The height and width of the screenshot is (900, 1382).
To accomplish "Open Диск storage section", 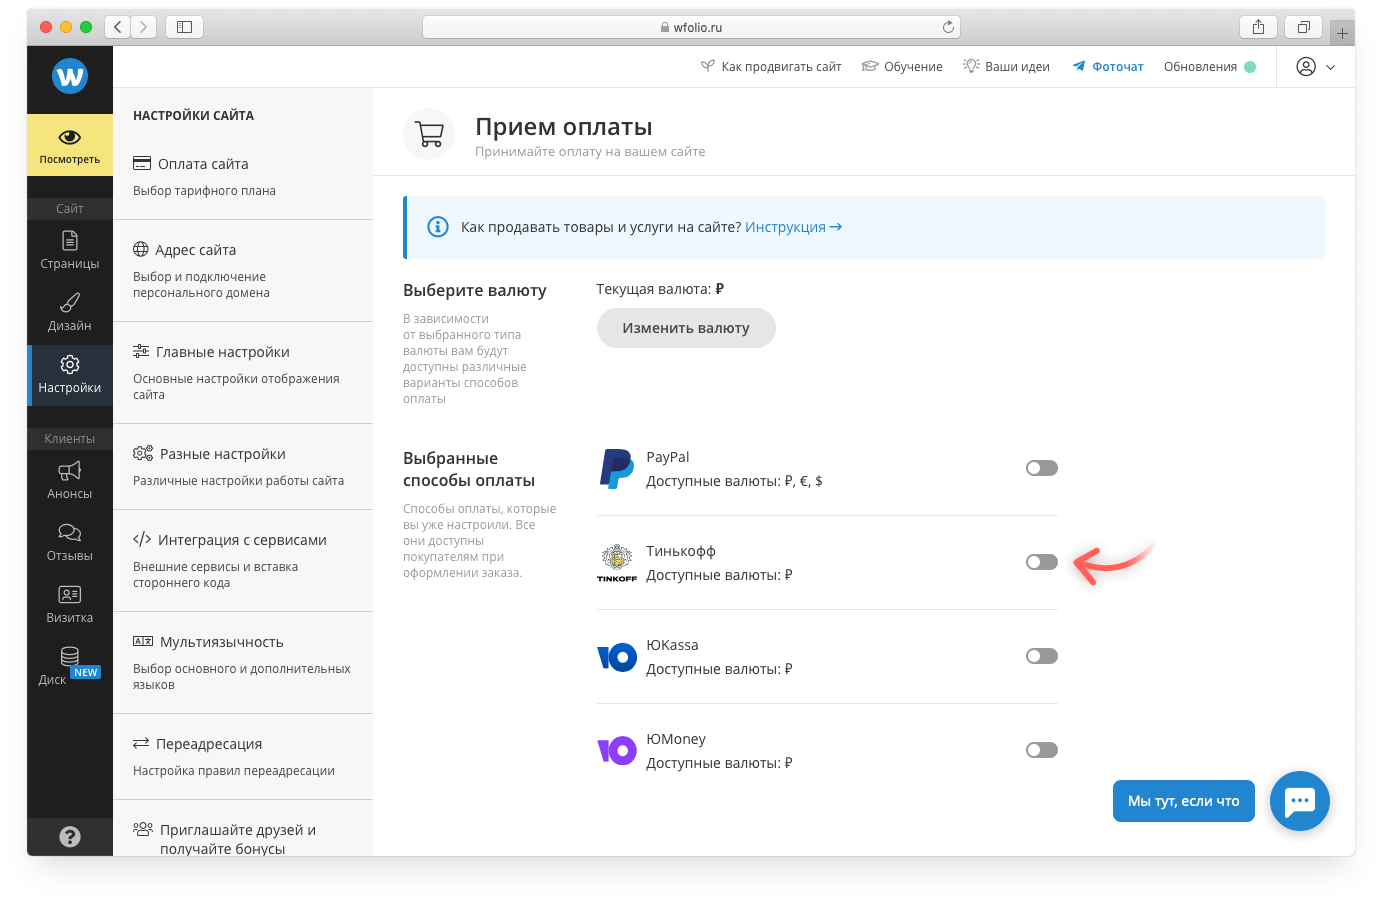I will [x=70, y=667].
